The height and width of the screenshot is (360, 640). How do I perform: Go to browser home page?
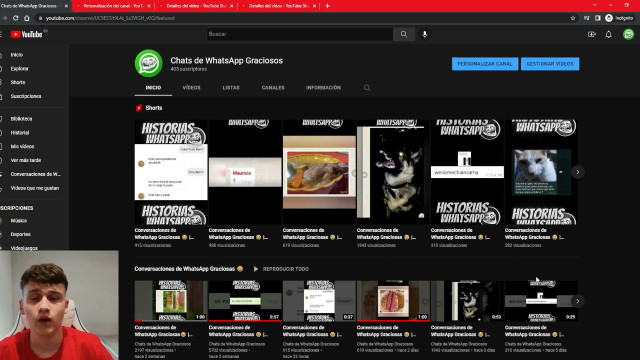(27, 18)
